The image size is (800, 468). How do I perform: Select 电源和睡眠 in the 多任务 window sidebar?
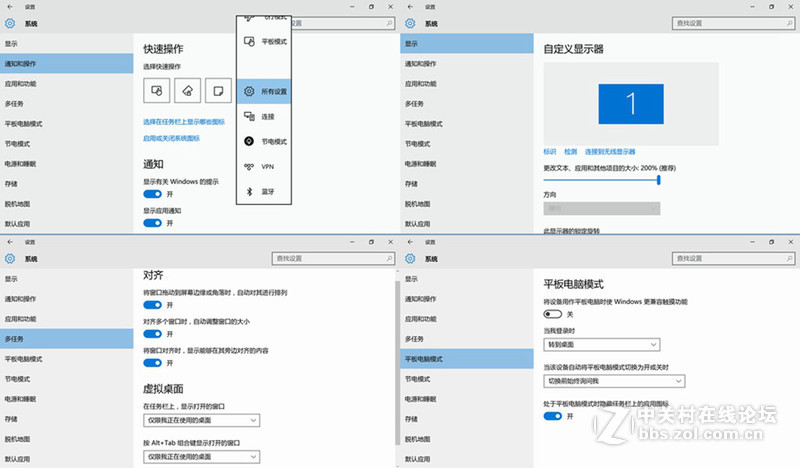coord(66,399)
